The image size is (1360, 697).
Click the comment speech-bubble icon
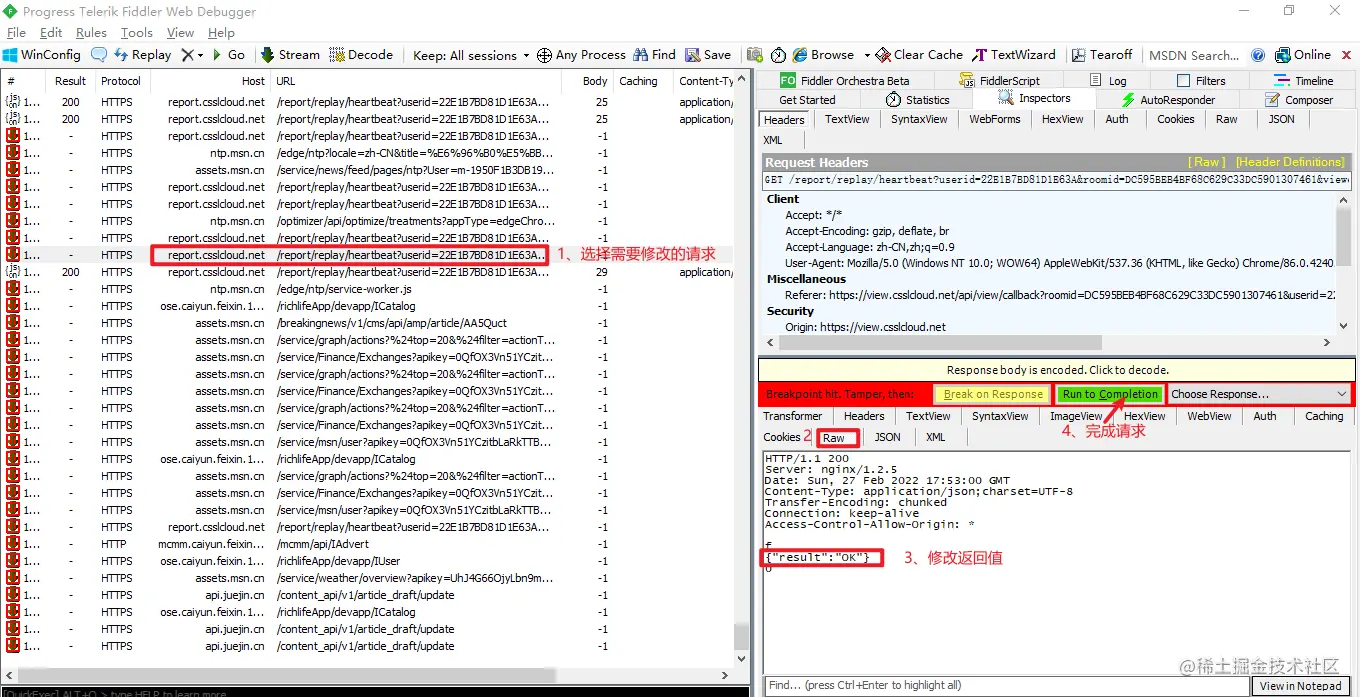[x=98, y=55]
